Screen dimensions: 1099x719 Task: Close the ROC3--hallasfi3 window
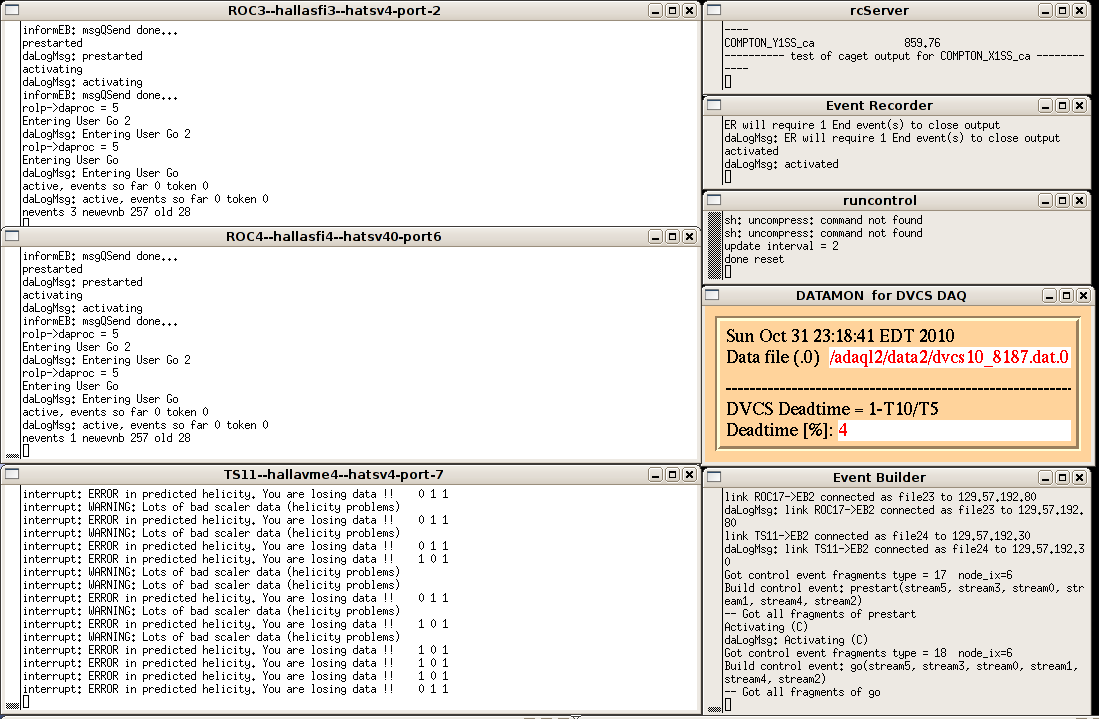(689, 11)
